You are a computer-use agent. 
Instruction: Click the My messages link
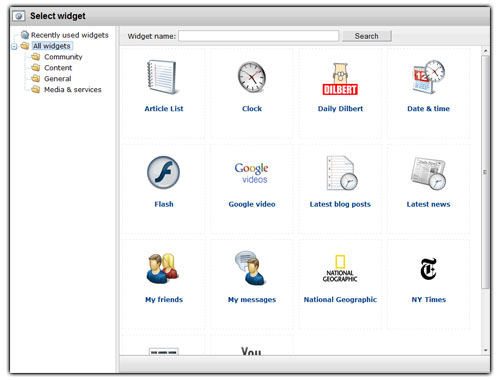click(252, 300)
